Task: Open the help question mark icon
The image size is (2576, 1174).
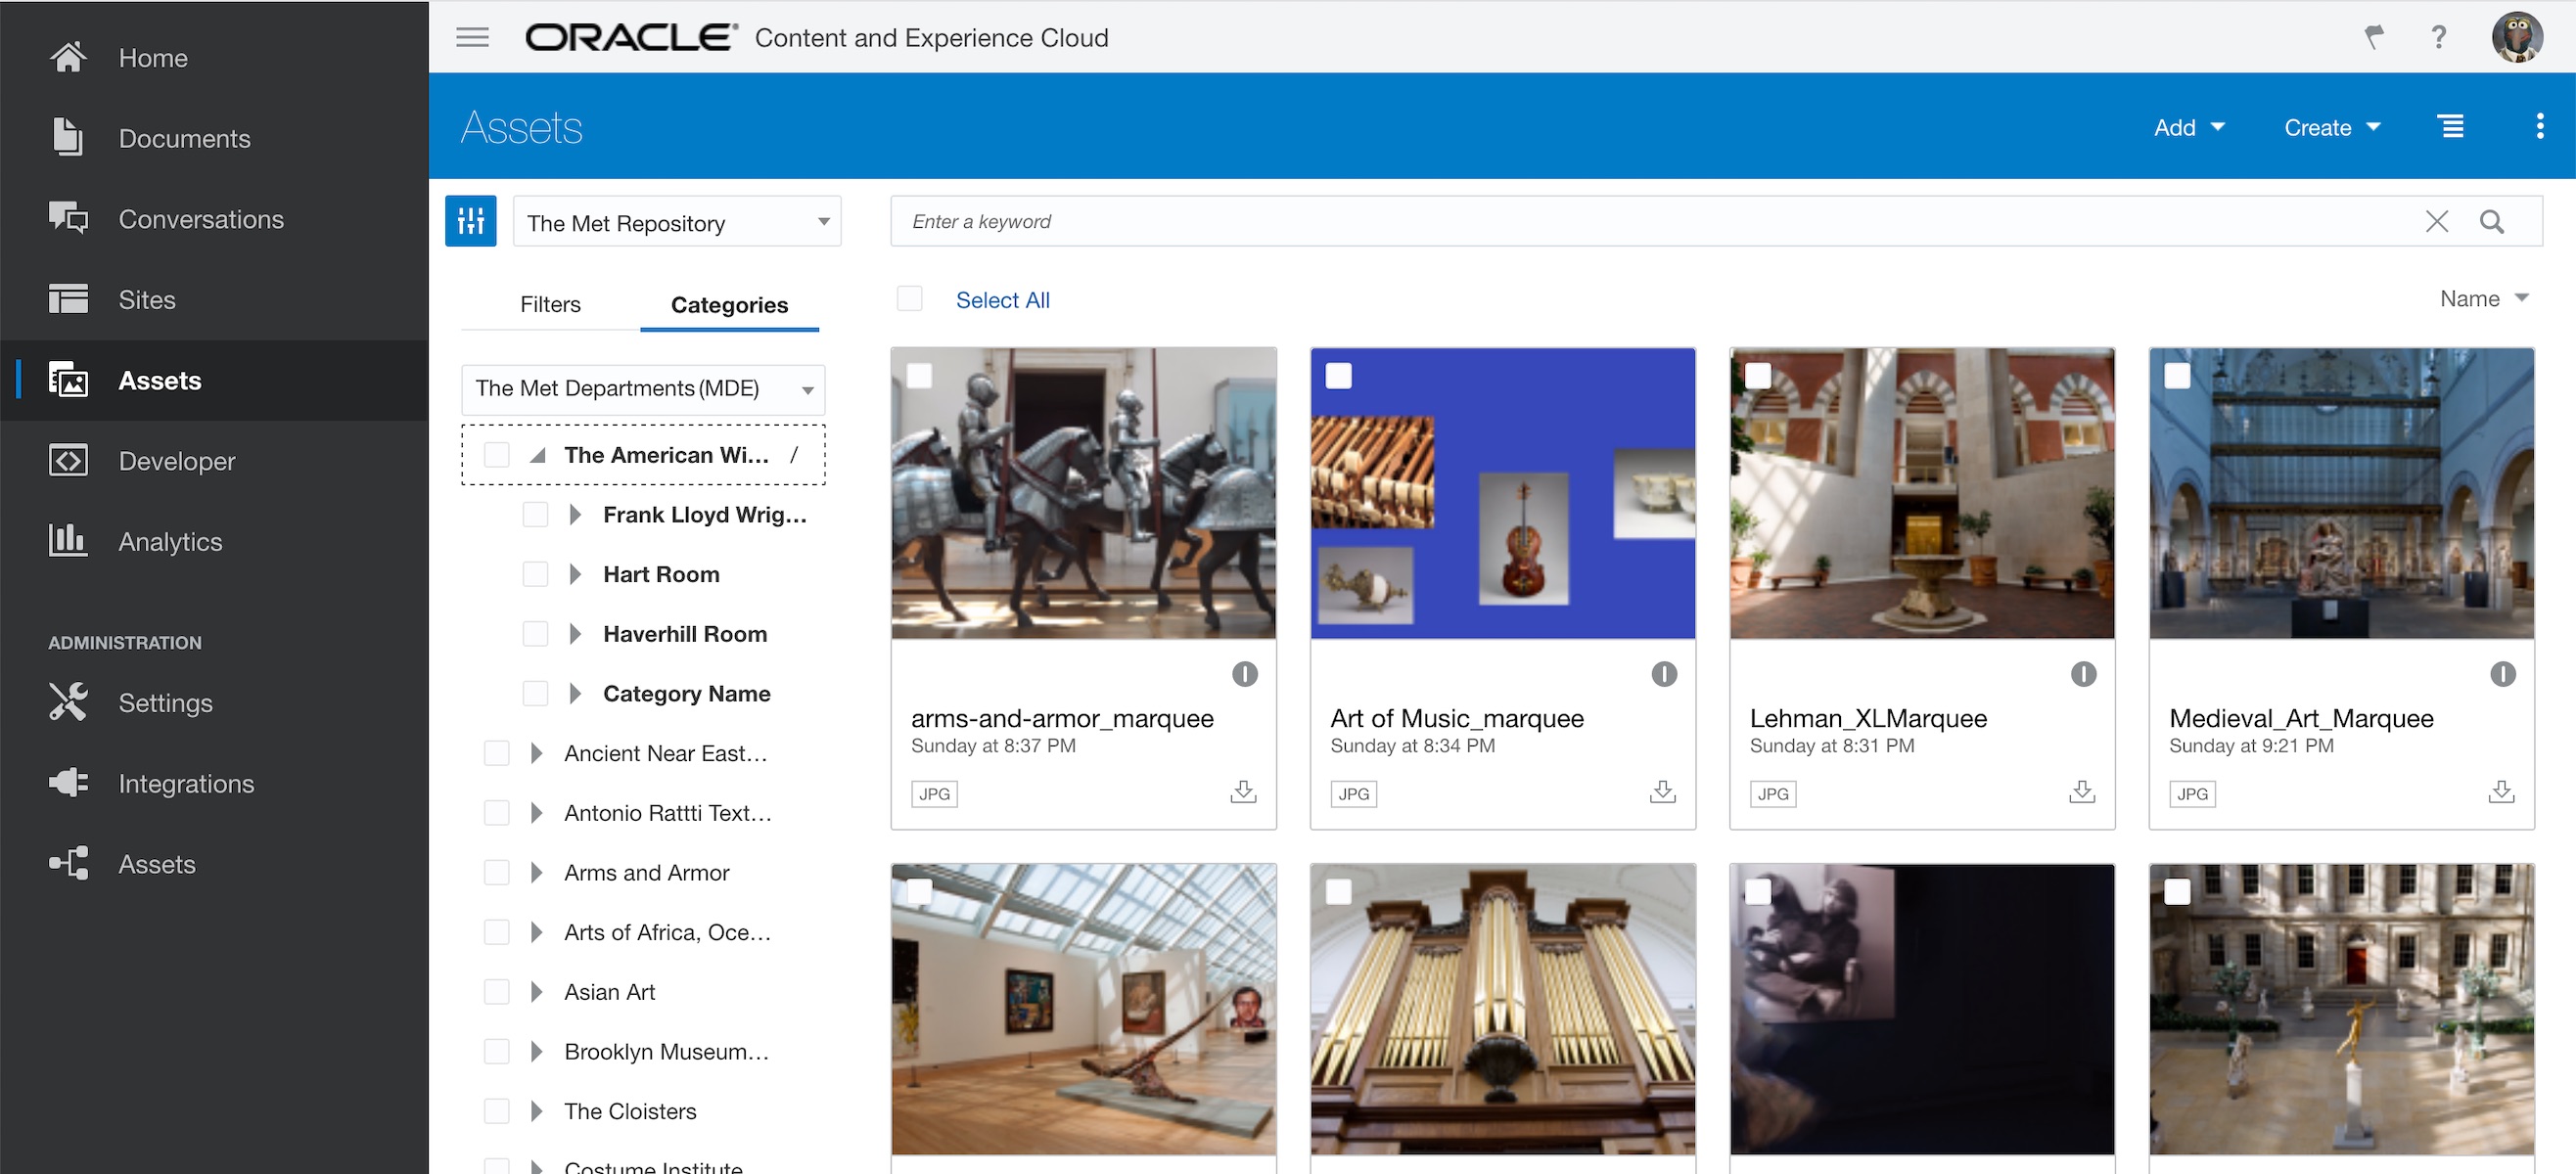Action: (2438, 38)
